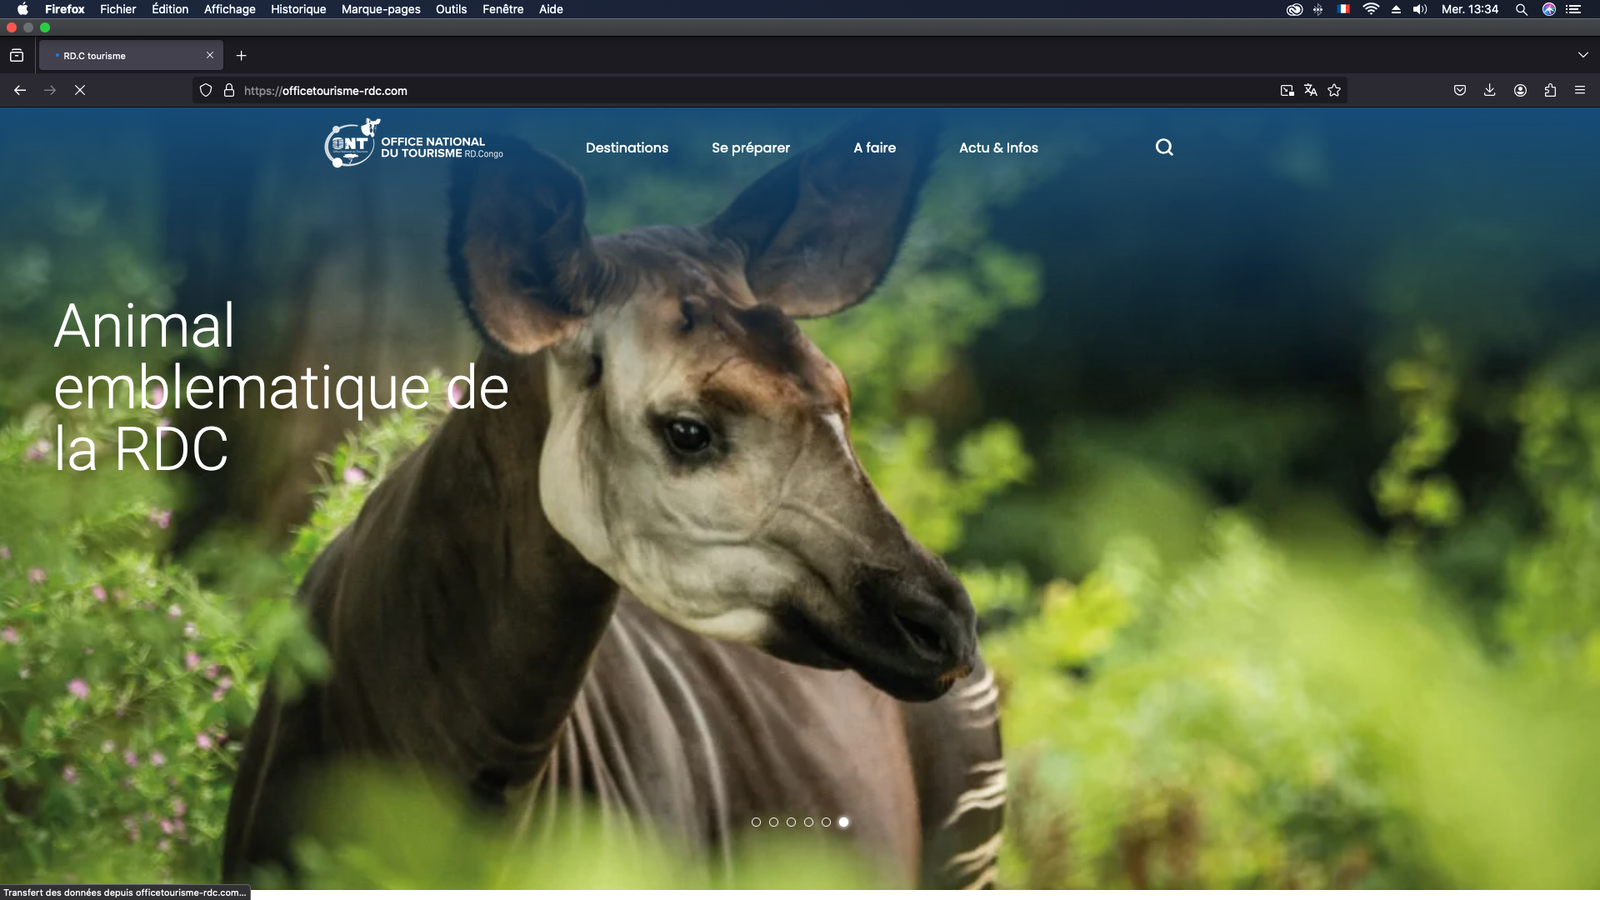Viewport: 1600px width, 900px height.
Task: Click the menu bar clock Mer. 13:34
Action: pyautogui.click(x=1470, y=9)
